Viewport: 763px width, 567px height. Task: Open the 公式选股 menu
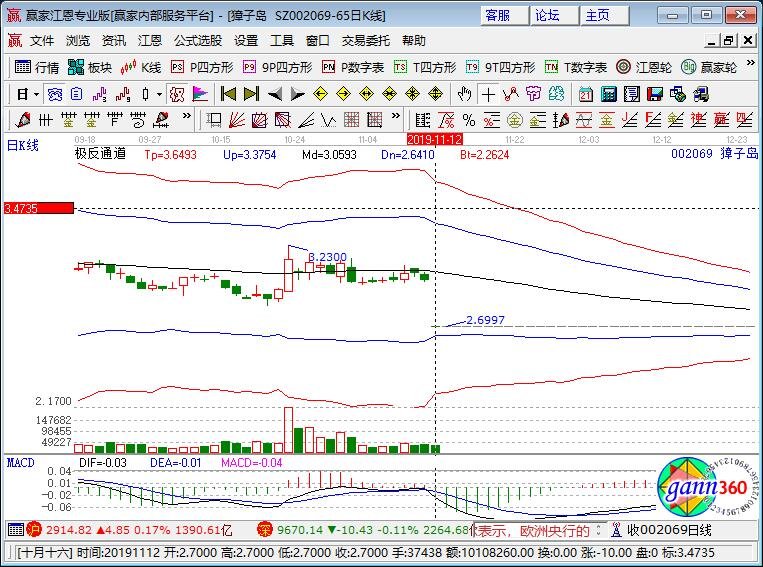point(198,41)
